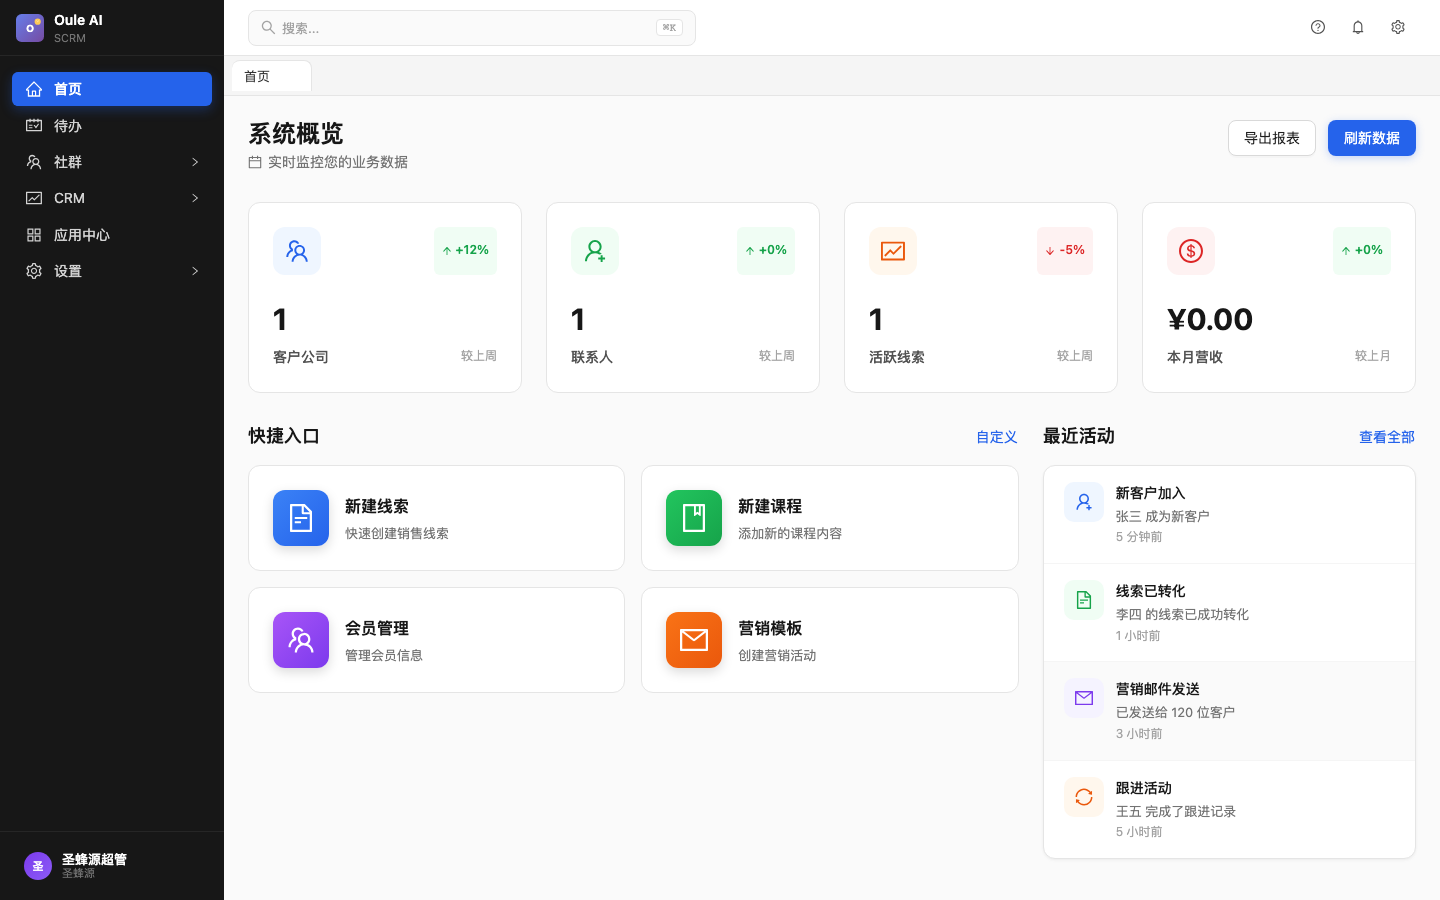Open CRM in the sidebar menu

tap(112, 198)
